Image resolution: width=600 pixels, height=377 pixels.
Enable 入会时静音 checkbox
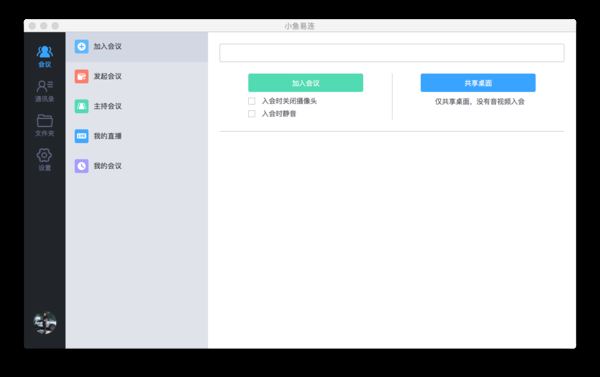click(x=252, y=114)
